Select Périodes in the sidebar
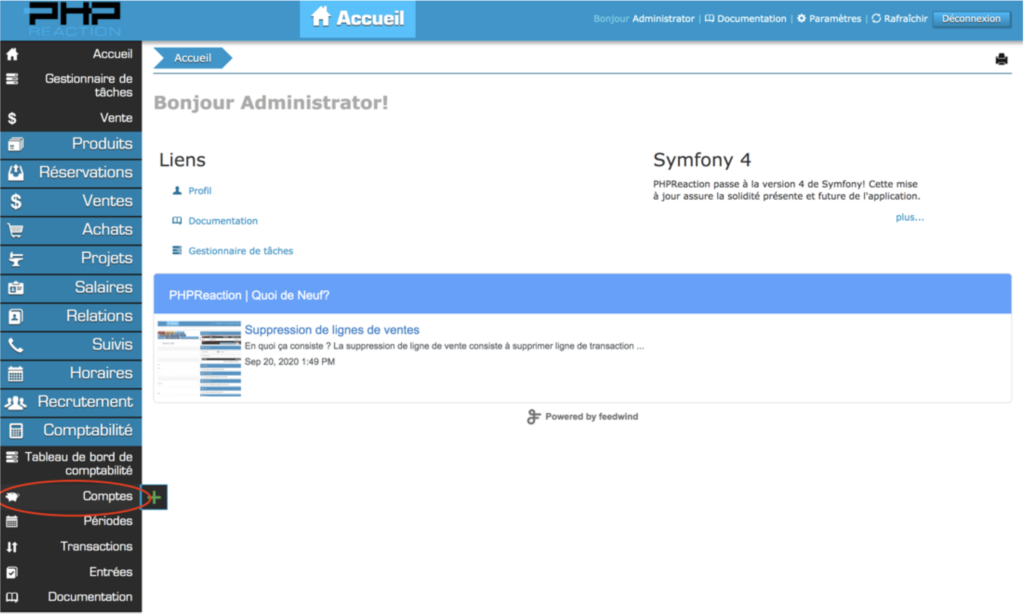This screenshot has width=1024, height=614. click(x=107, y=521)
